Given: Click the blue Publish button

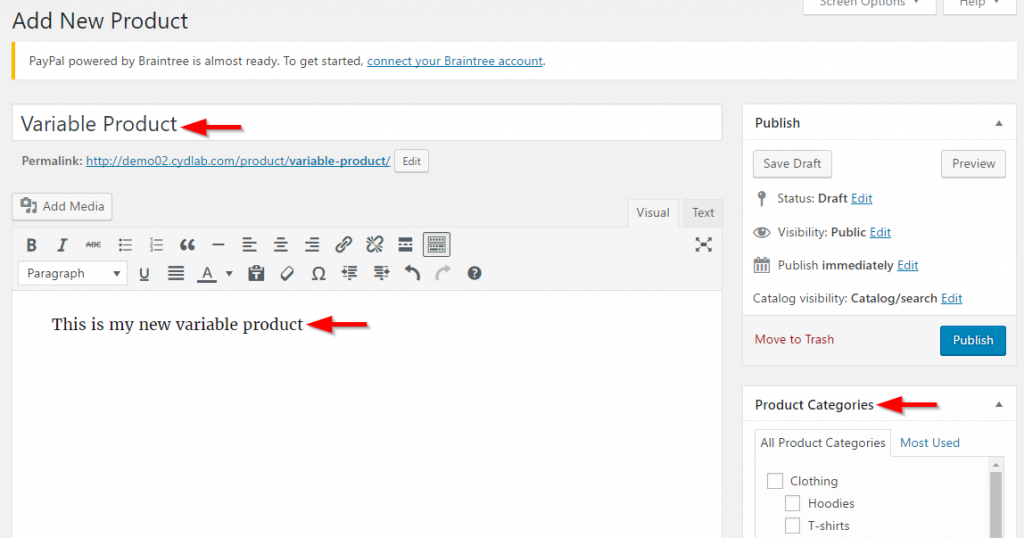Looking at the screenshot, I should (x=972, y=340).
